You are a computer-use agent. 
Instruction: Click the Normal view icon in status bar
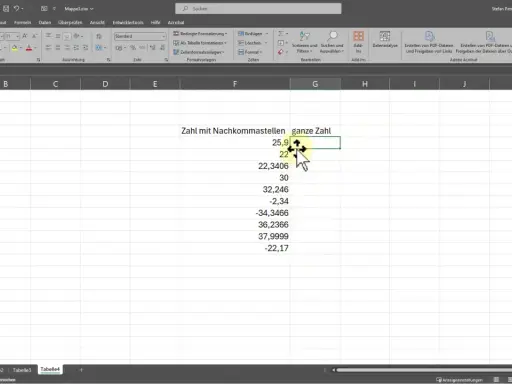click(496, 380)
